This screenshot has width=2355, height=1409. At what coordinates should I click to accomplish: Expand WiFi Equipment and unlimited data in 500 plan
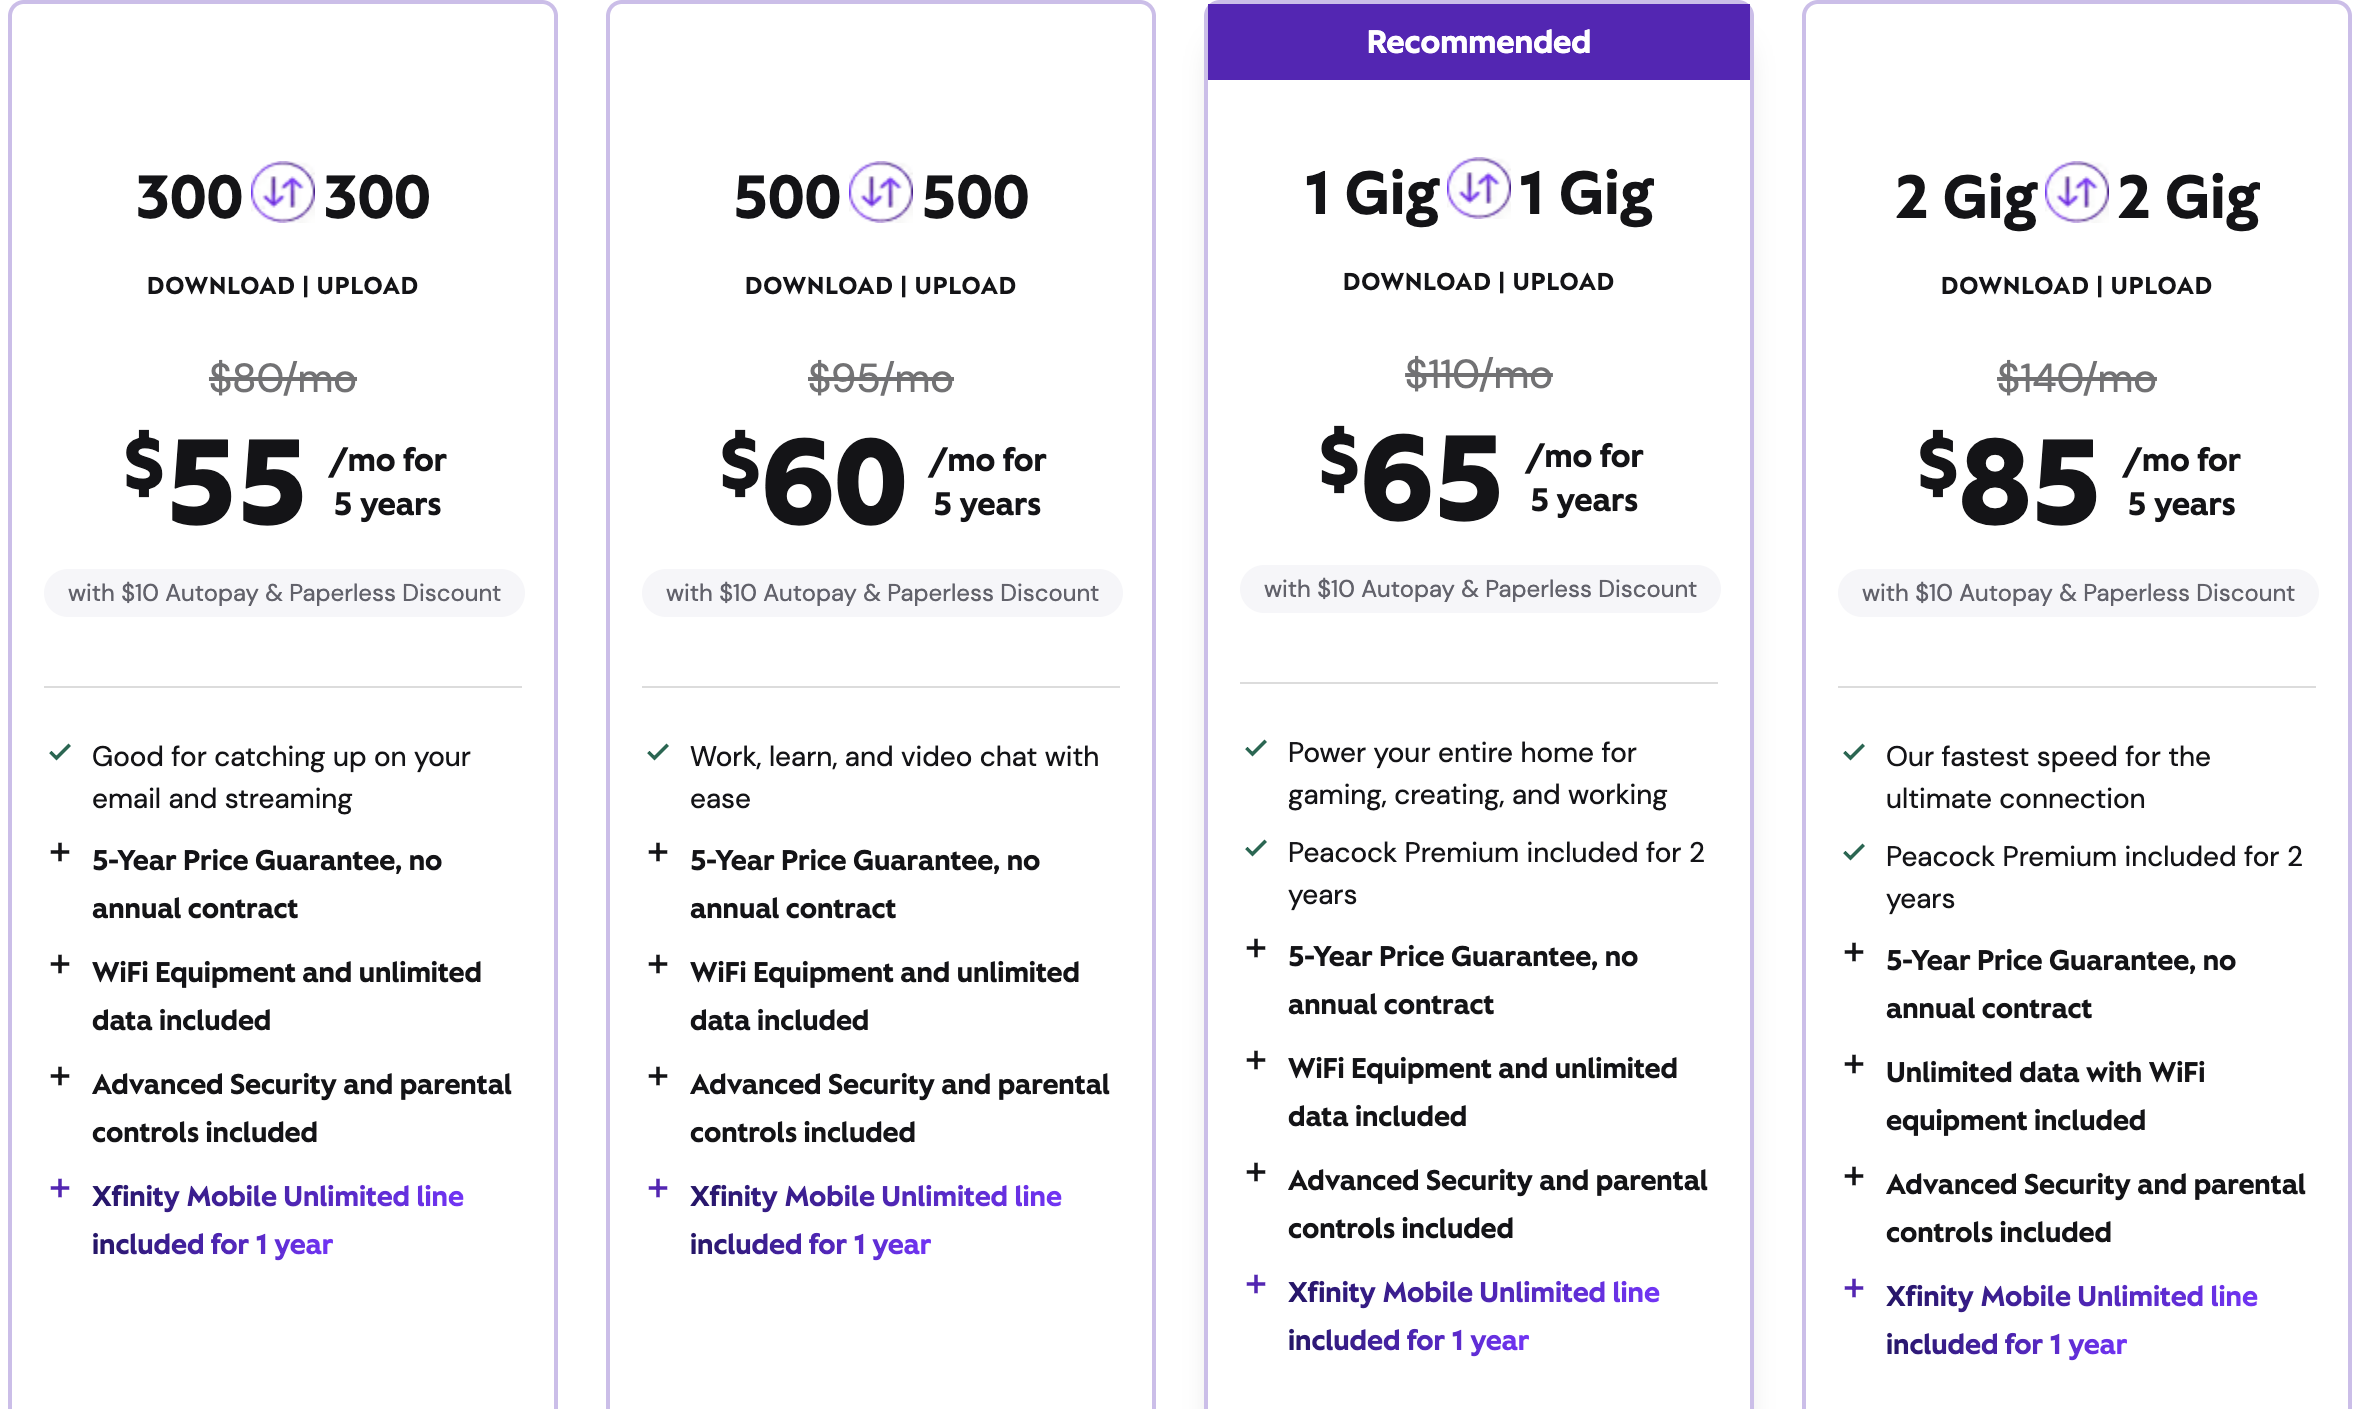(x=658, y=964)
